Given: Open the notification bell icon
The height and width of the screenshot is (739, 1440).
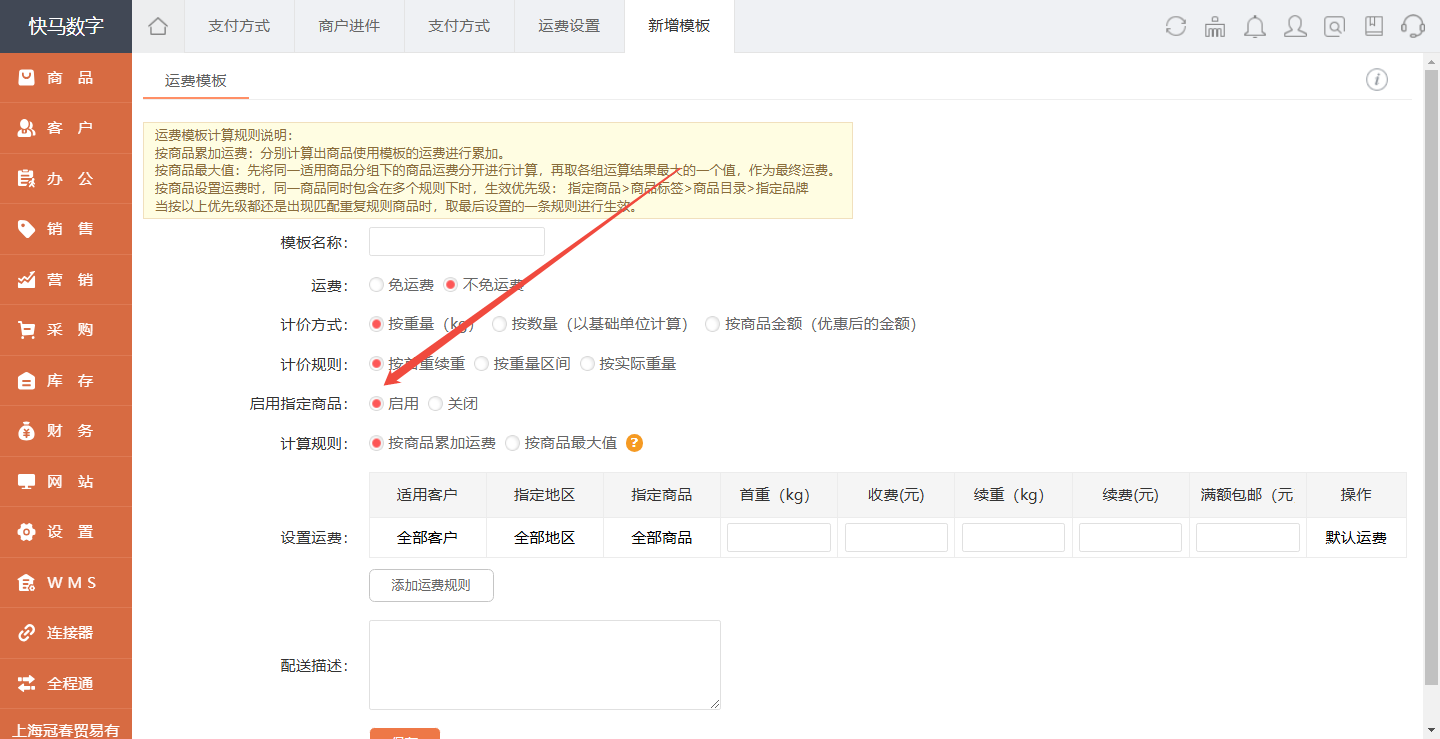Looking at the screenshot, I should click(x=1255, y=27).
